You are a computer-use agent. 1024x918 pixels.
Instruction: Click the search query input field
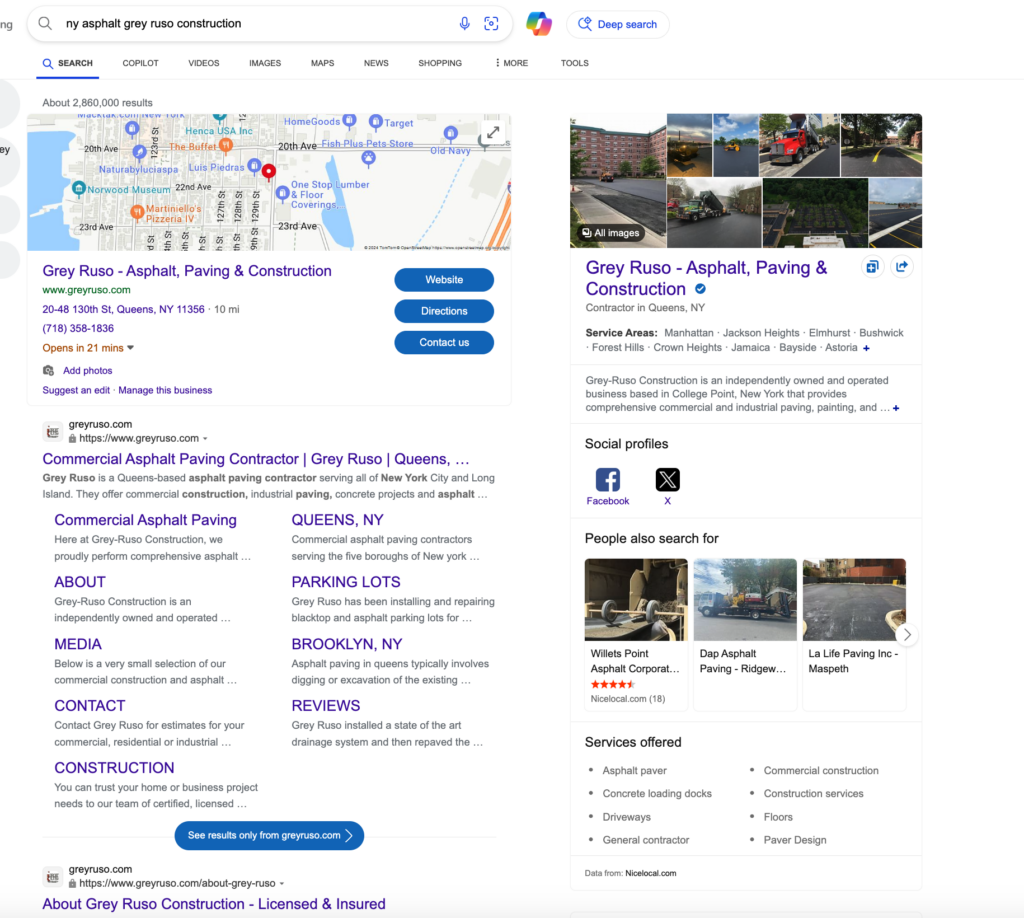pyautogui.click(x=250, y=24)
